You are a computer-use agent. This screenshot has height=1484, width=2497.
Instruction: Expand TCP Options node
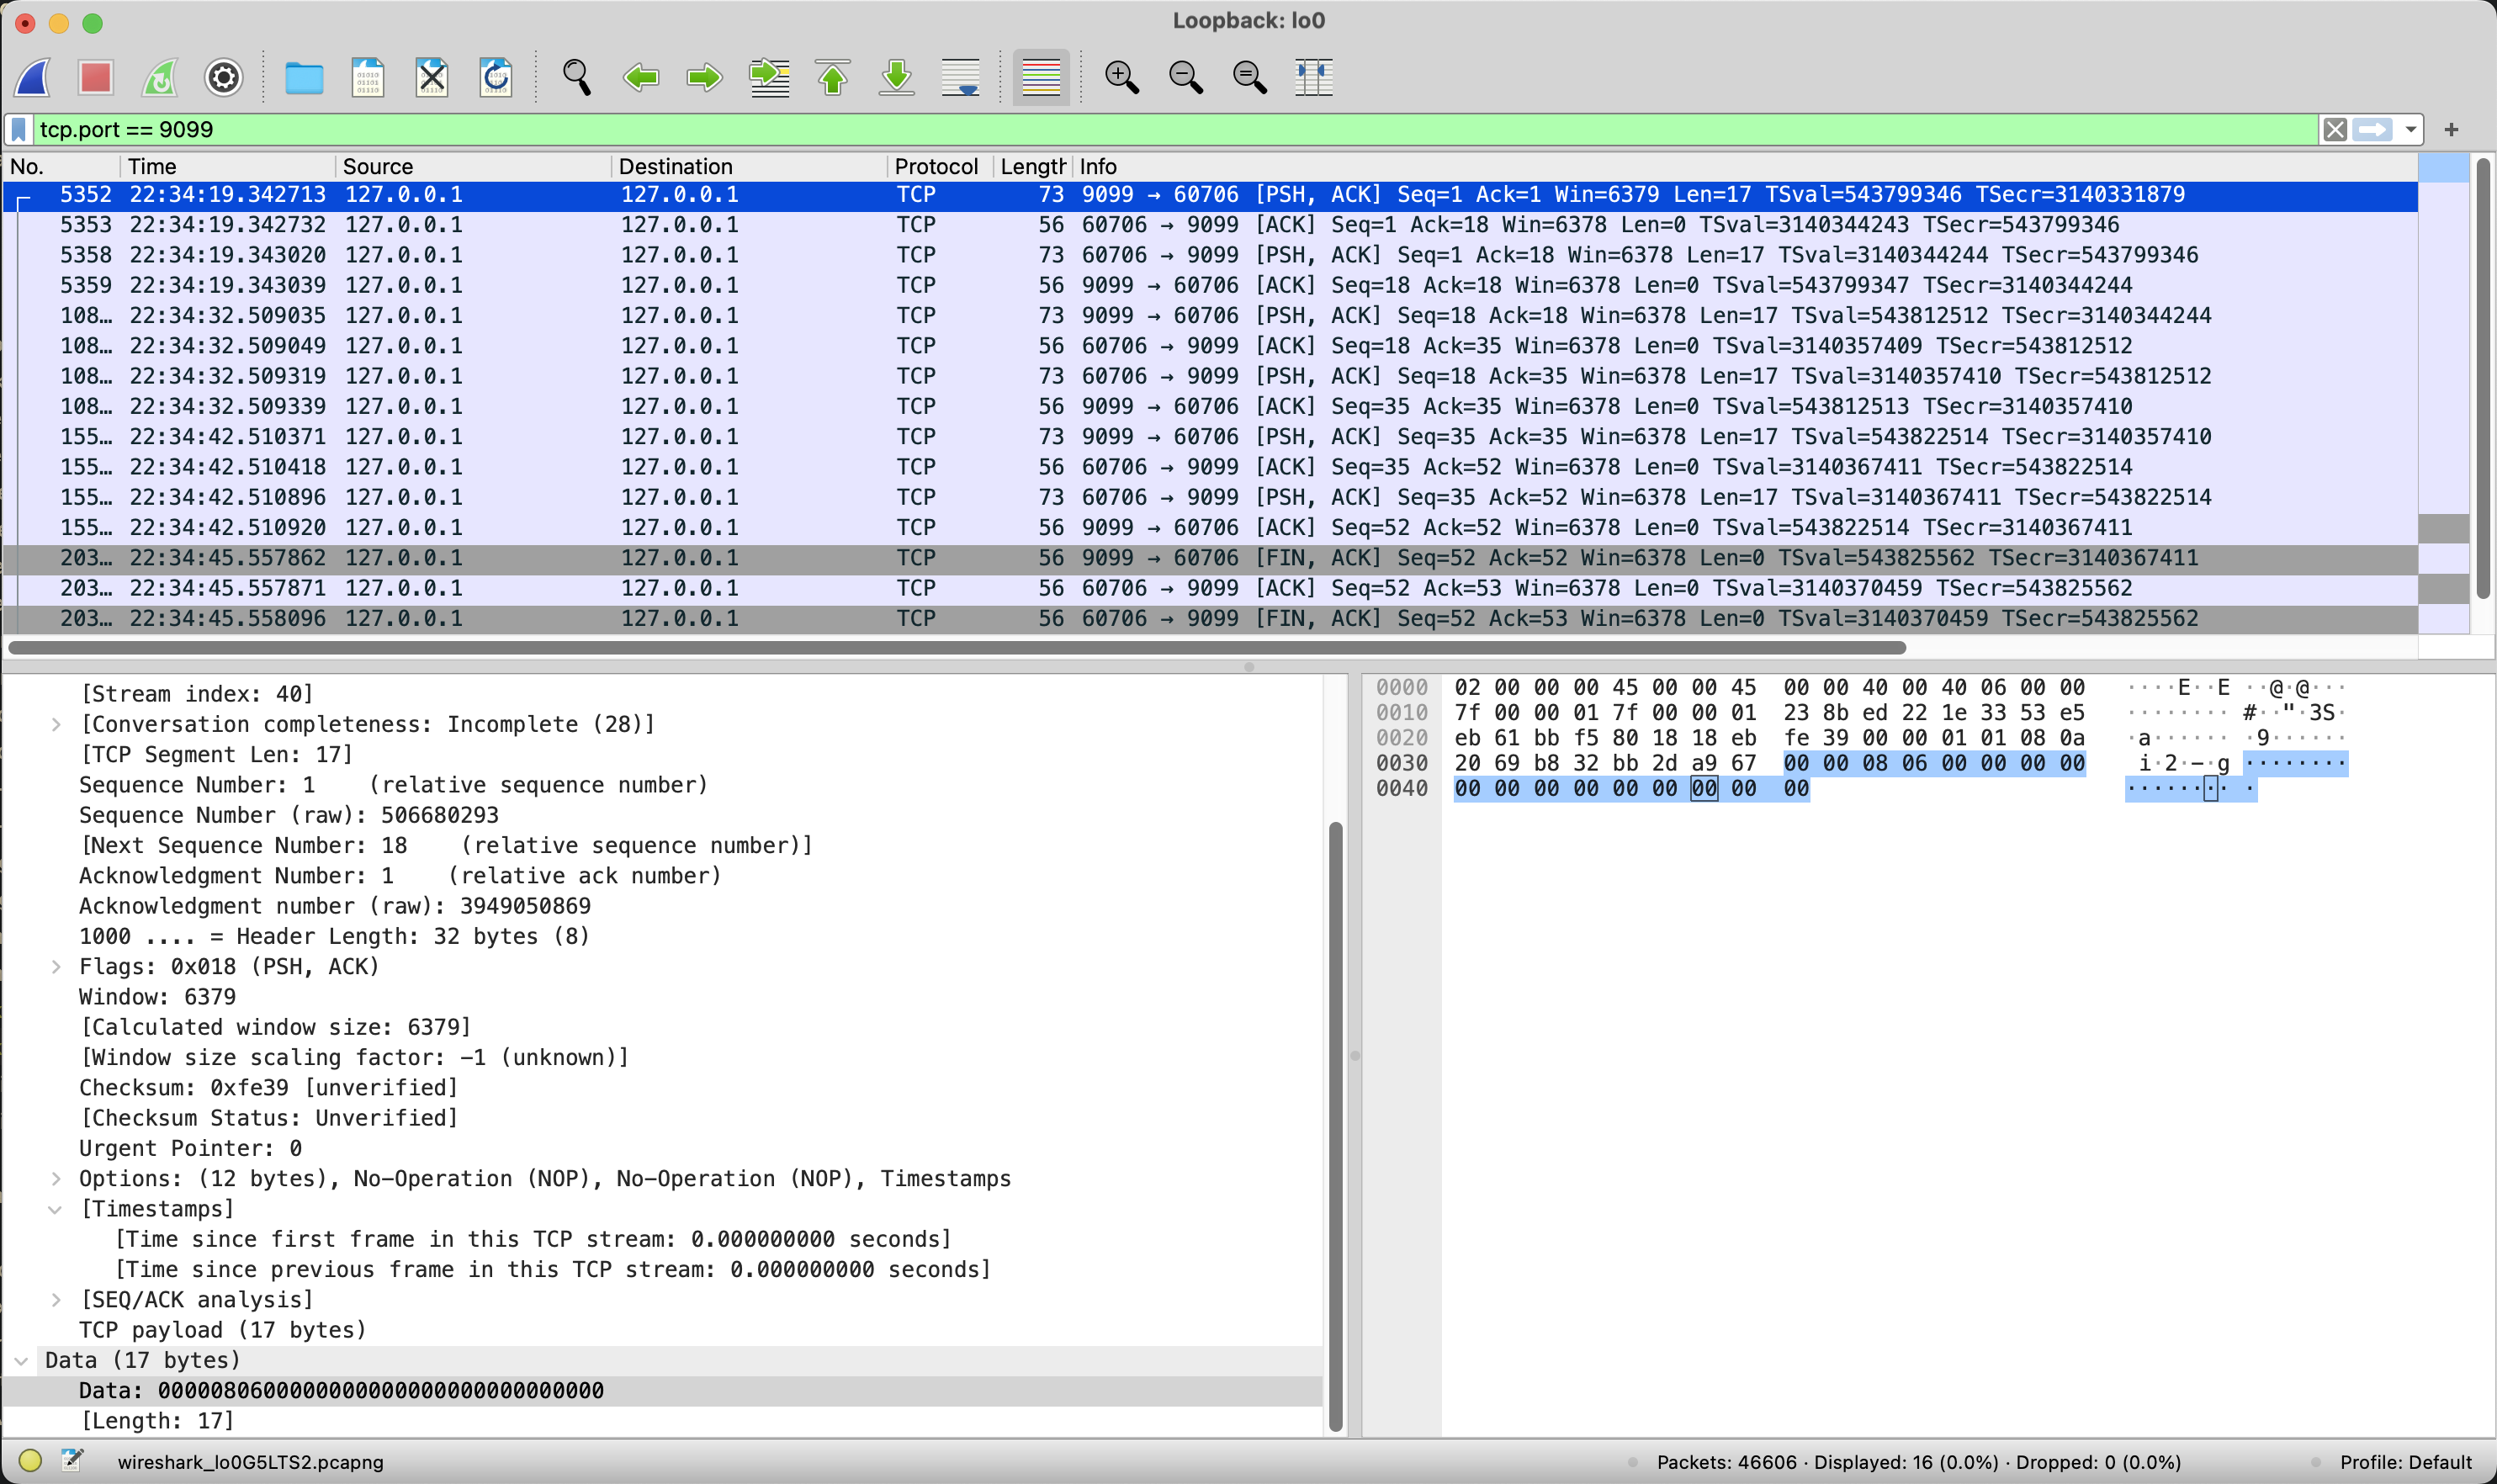click(x=56, y=1178)
